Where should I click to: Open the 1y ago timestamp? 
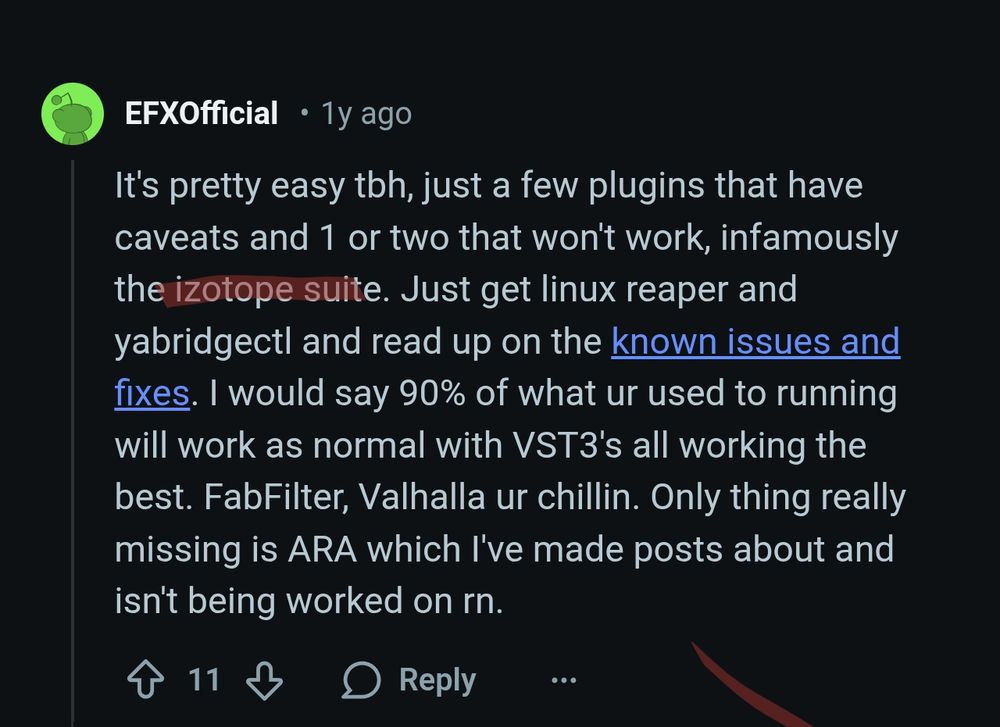[364, 113]
